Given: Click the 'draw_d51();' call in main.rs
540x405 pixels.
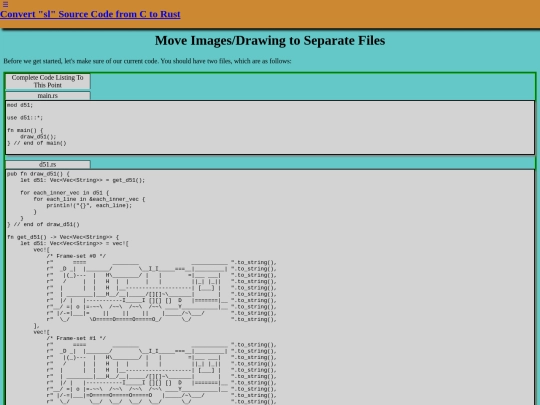Looking at the screenshot, I should pos(38,137).
